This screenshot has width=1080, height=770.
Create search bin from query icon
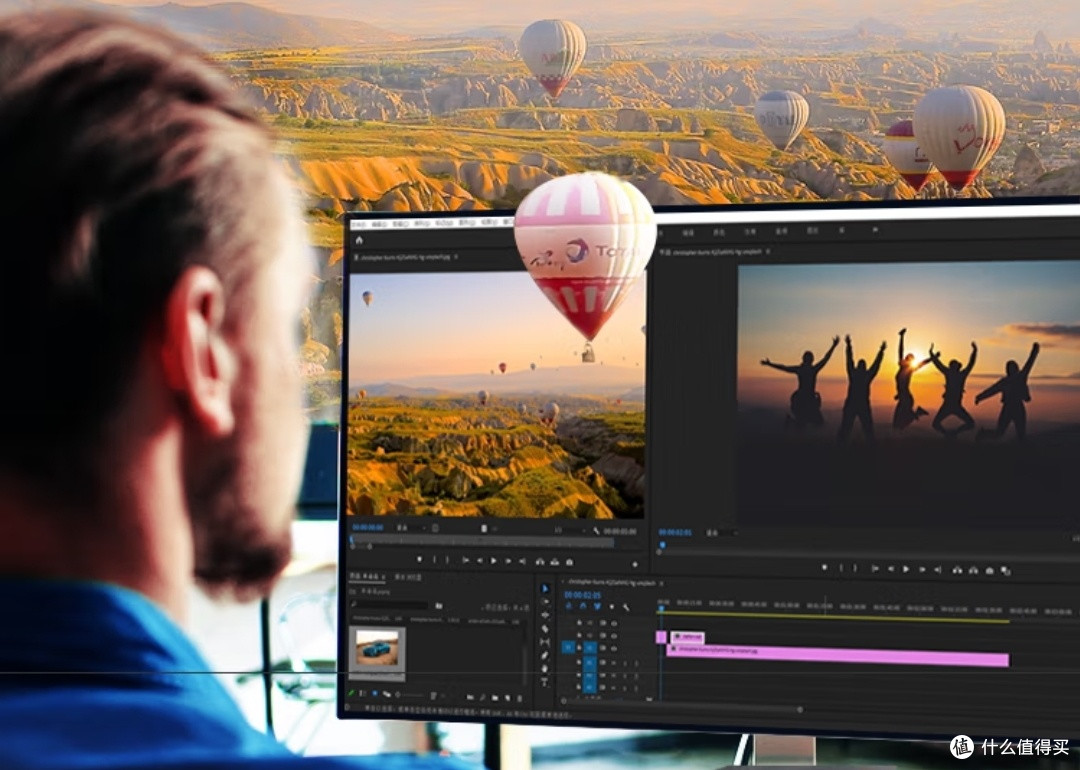[439, 606]
